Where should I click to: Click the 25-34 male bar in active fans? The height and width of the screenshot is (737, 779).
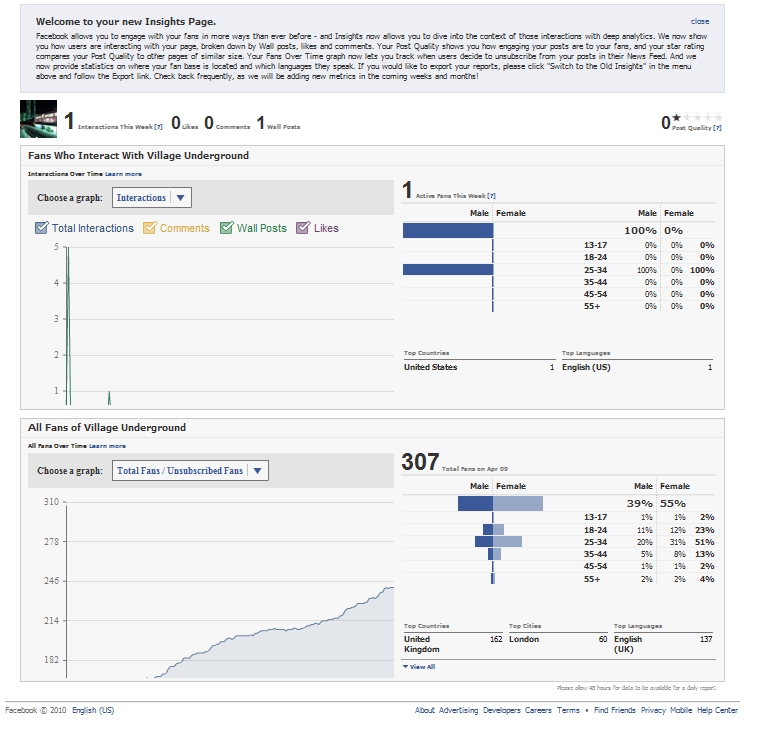pos(448,269)
